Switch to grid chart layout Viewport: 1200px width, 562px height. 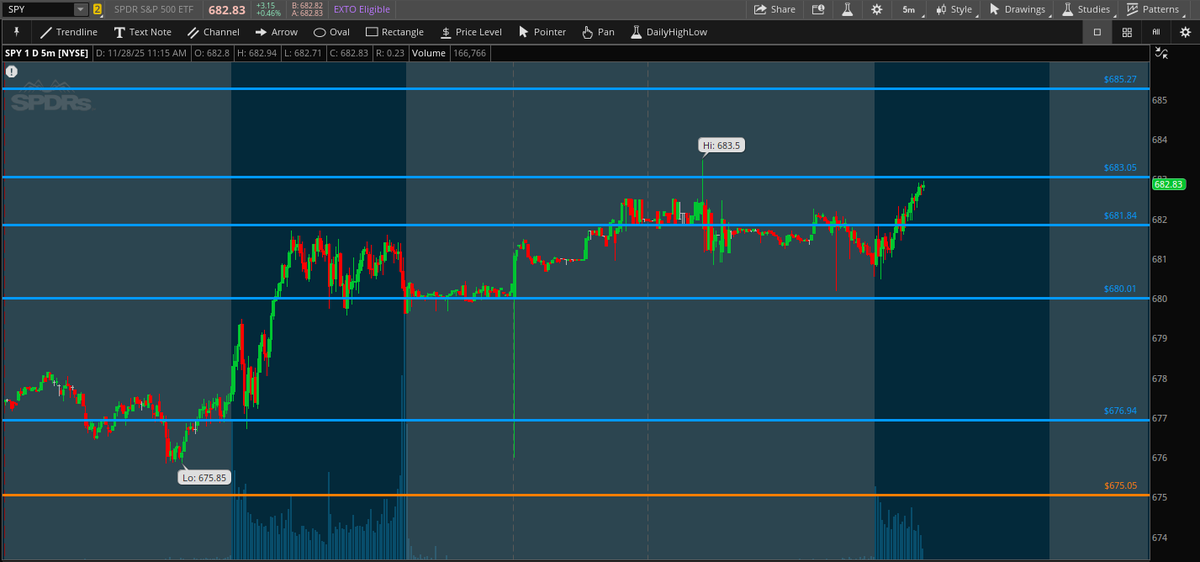pyautogui.click(x=1127, y=32)
